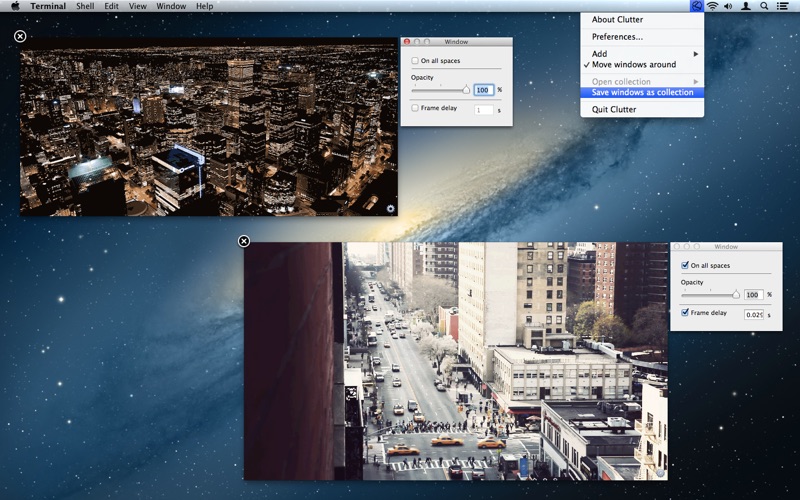800x500 pixels.
Task: Enable On all spaces in upper Window panel
Action: click(416, 61)
